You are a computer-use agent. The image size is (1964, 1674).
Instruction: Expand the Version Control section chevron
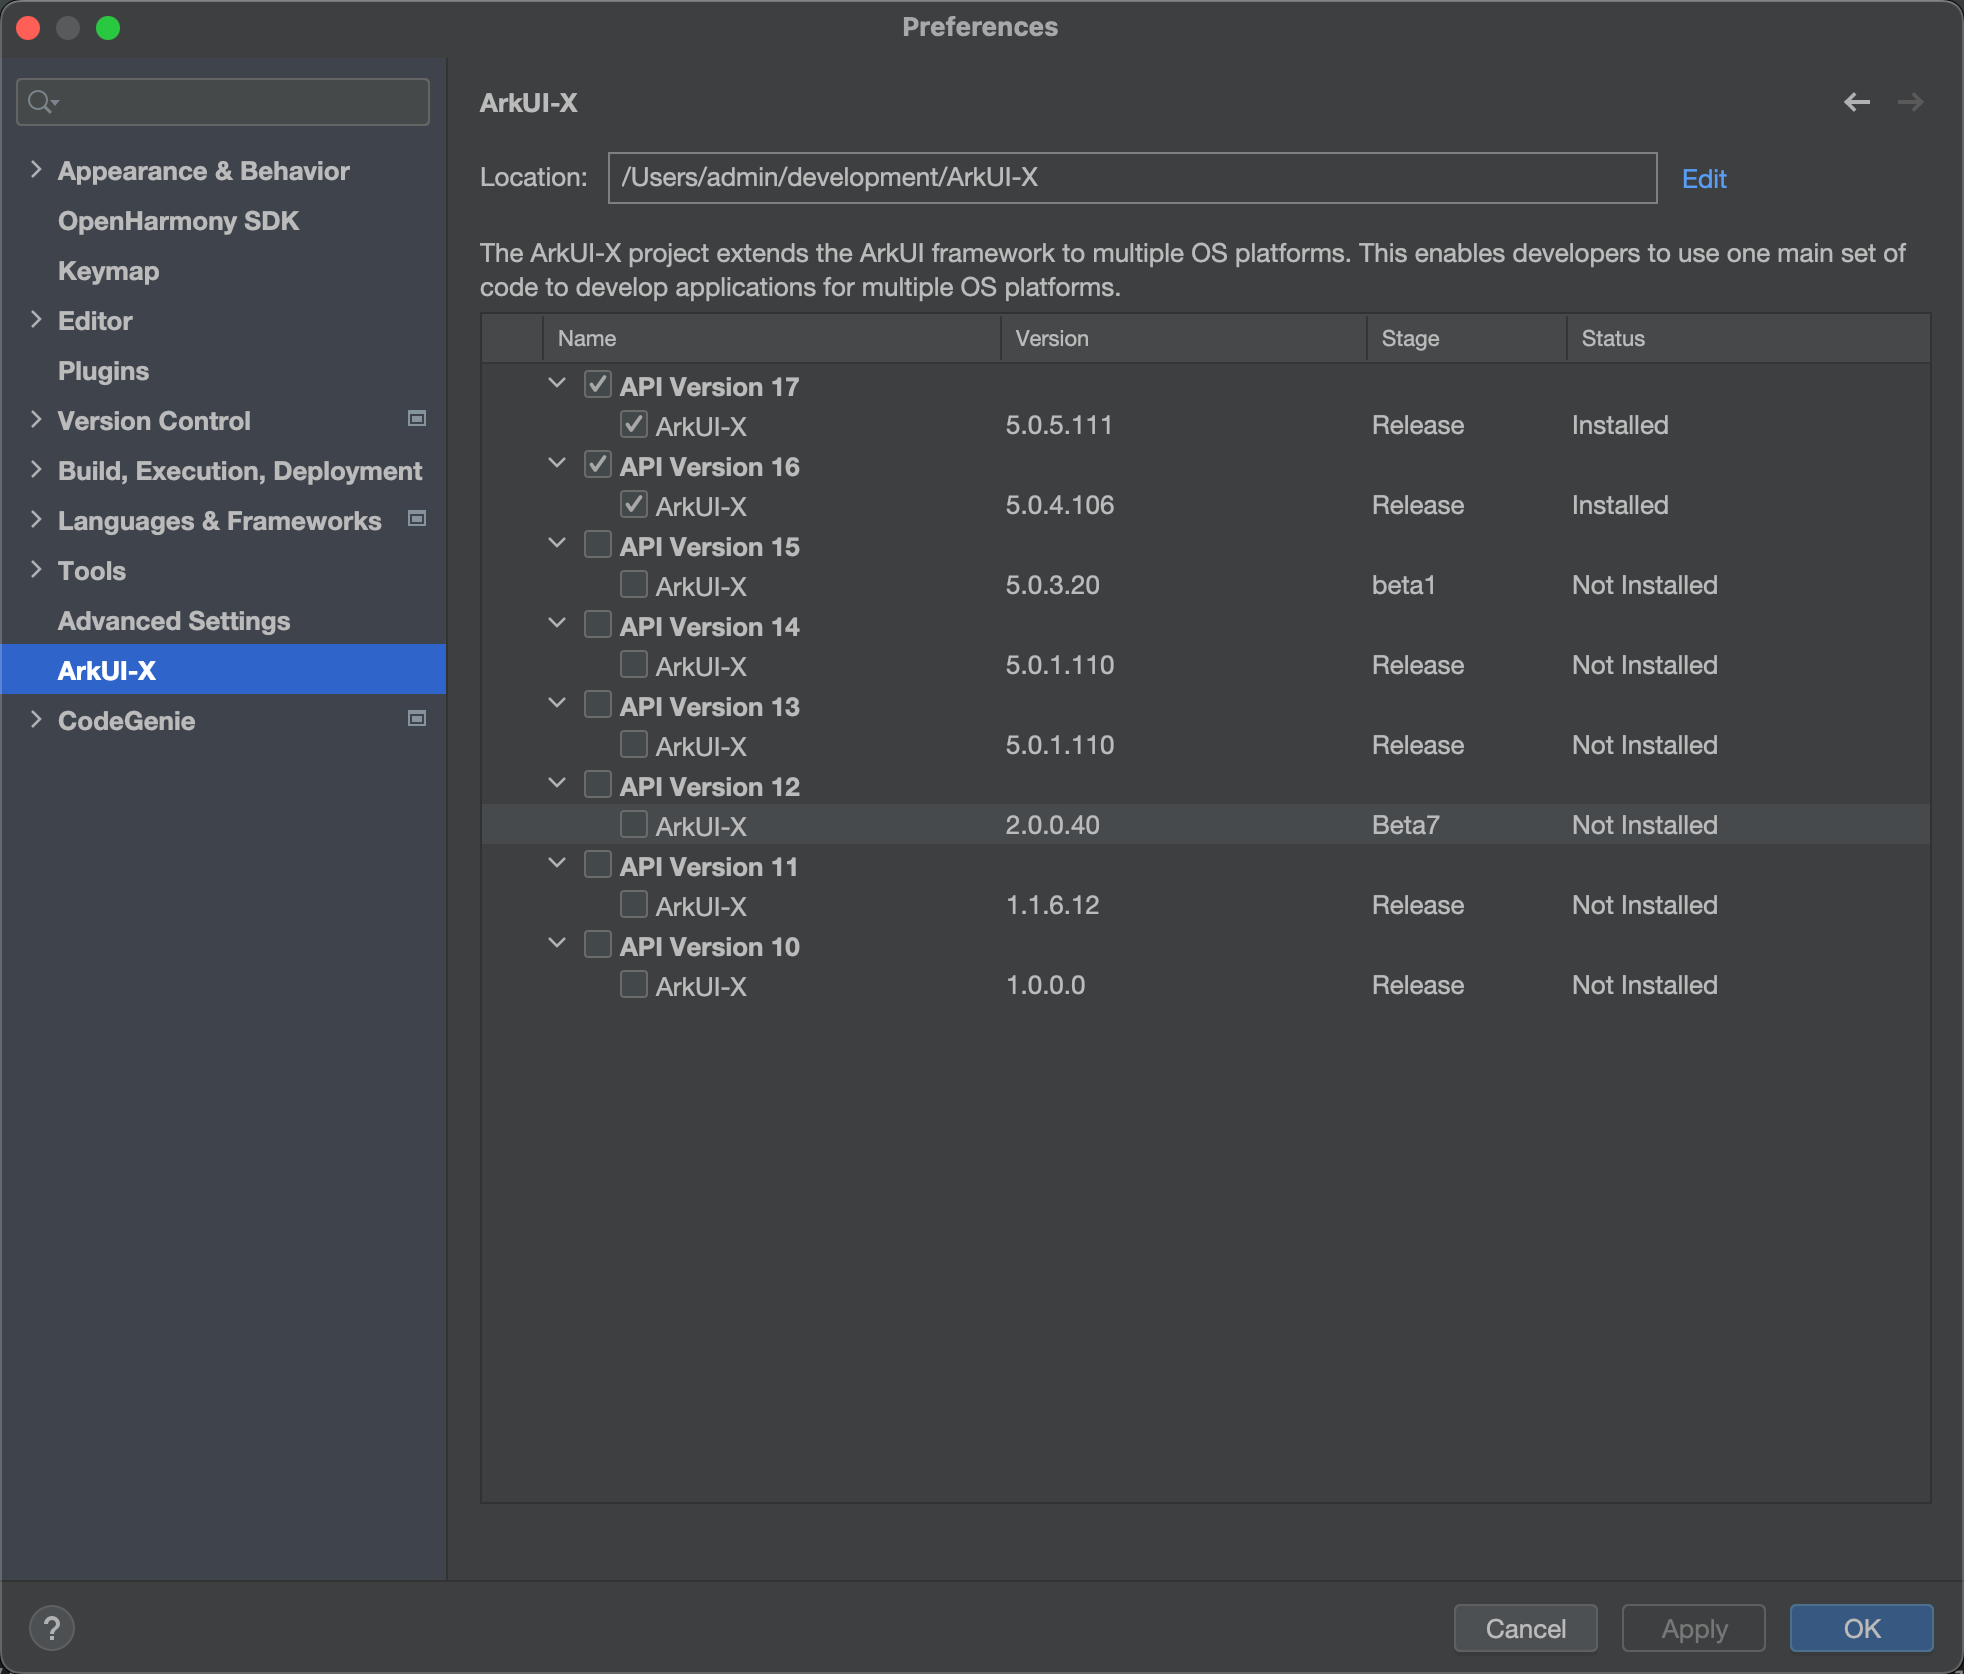[x=36, y=420]
